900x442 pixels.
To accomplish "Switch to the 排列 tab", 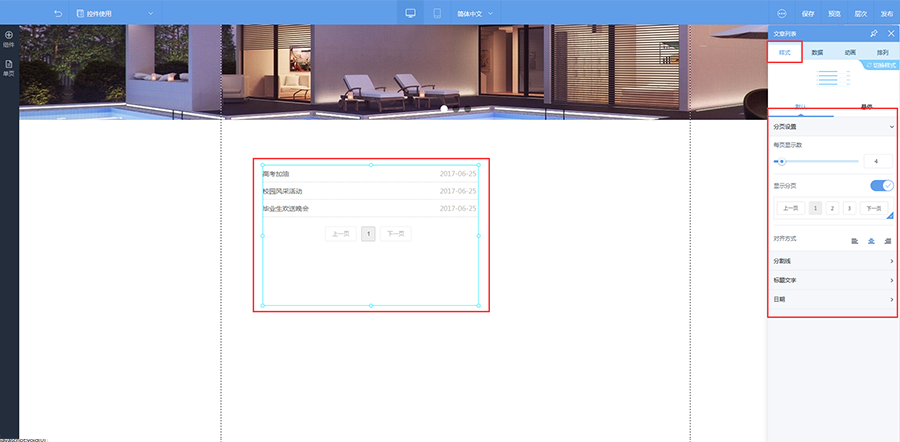I will (882, 52).
